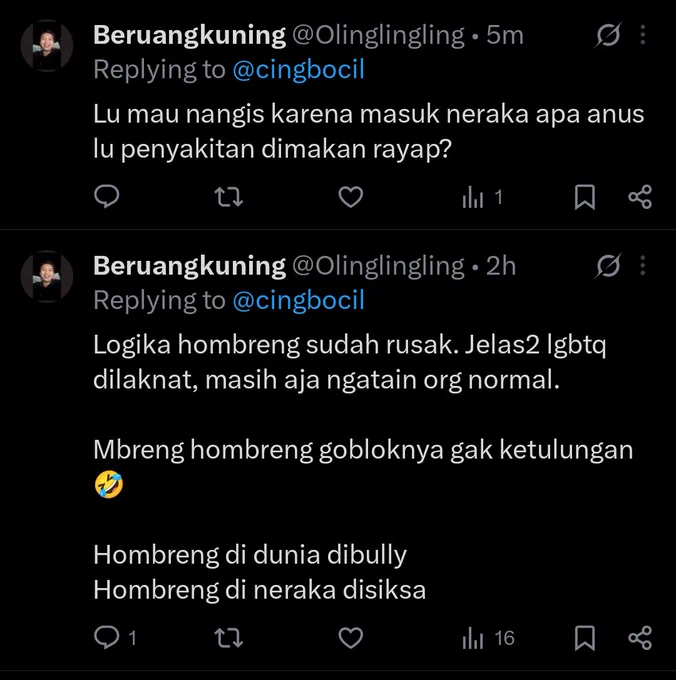This screenshot has height=680, width=676.
Task: View analytics showing 16 views
Action: (488, 639)
